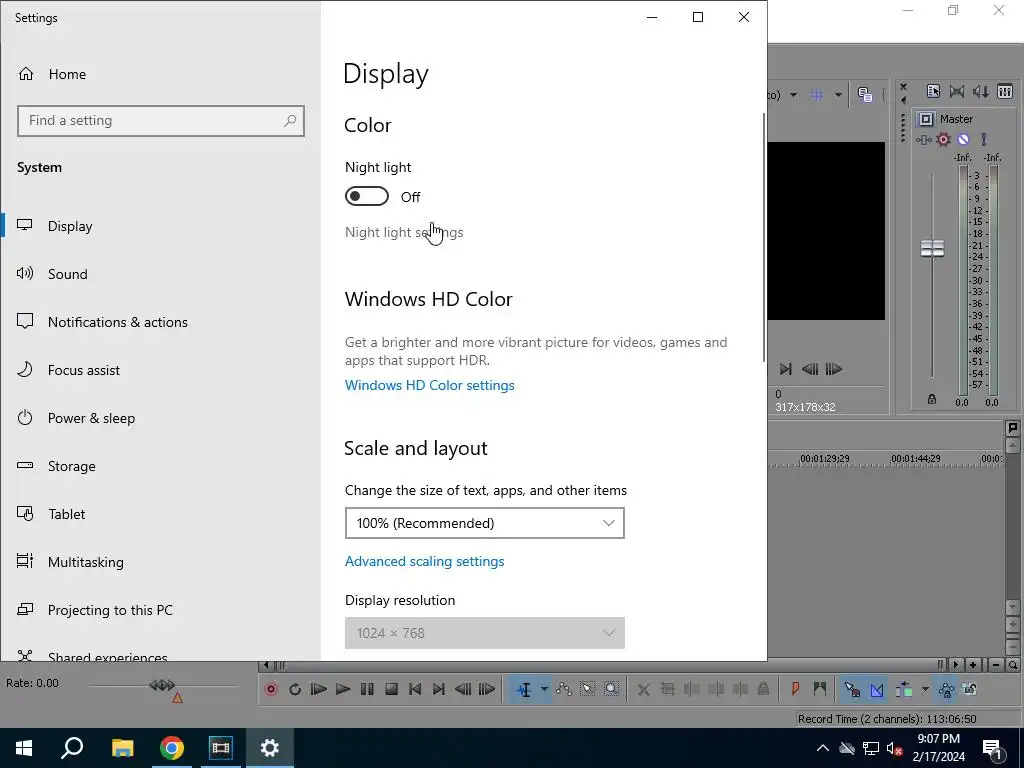Select the Envelope Edit tool
Screen dimensions: 1024x768
(x=564, y=689)
